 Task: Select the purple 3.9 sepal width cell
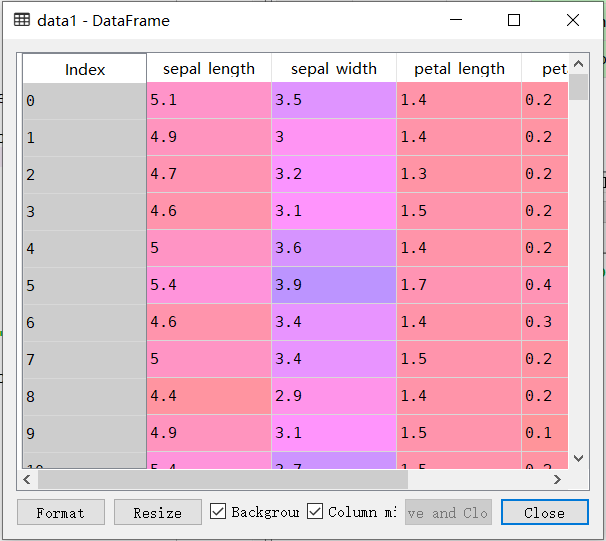[x=334, y=286]
